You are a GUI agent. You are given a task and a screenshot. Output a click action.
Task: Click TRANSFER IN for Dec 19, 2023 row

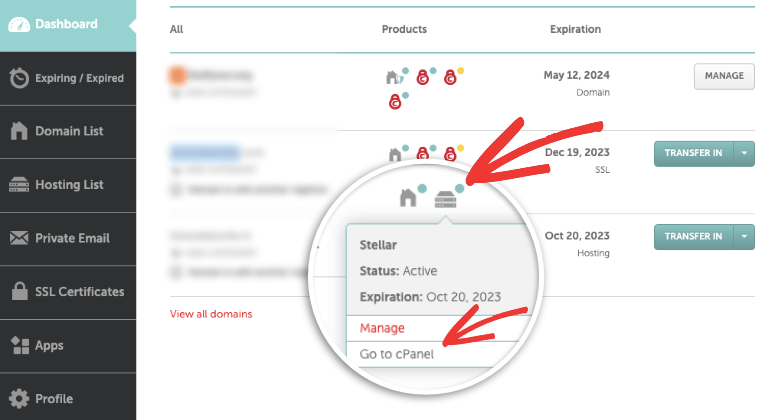pyautogui.click(x=693, y=154)
